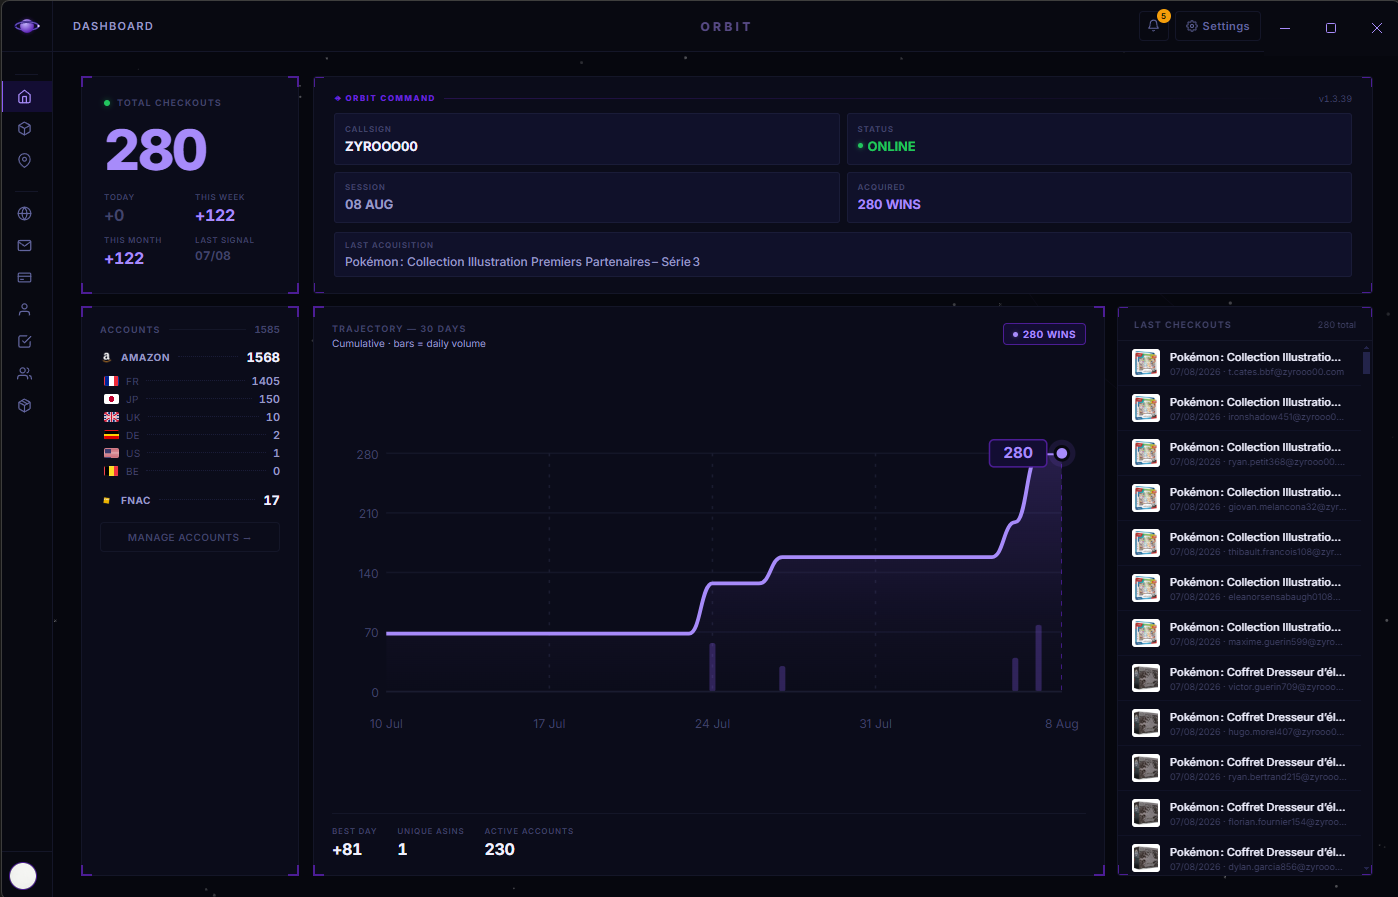The image size is (1398, 897).
Task: Select ryan.bertrand215 checkout row
Action: tap(1240, 768)
